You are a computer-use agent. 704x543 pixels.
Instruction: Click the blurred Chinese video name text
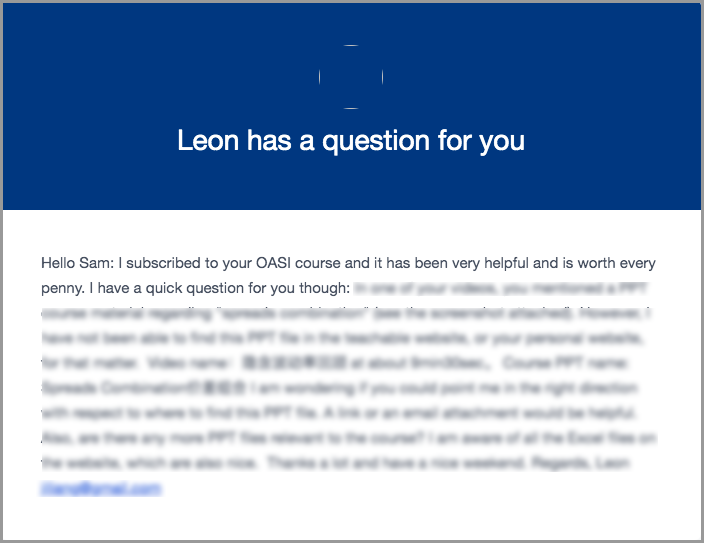(294, 362)
